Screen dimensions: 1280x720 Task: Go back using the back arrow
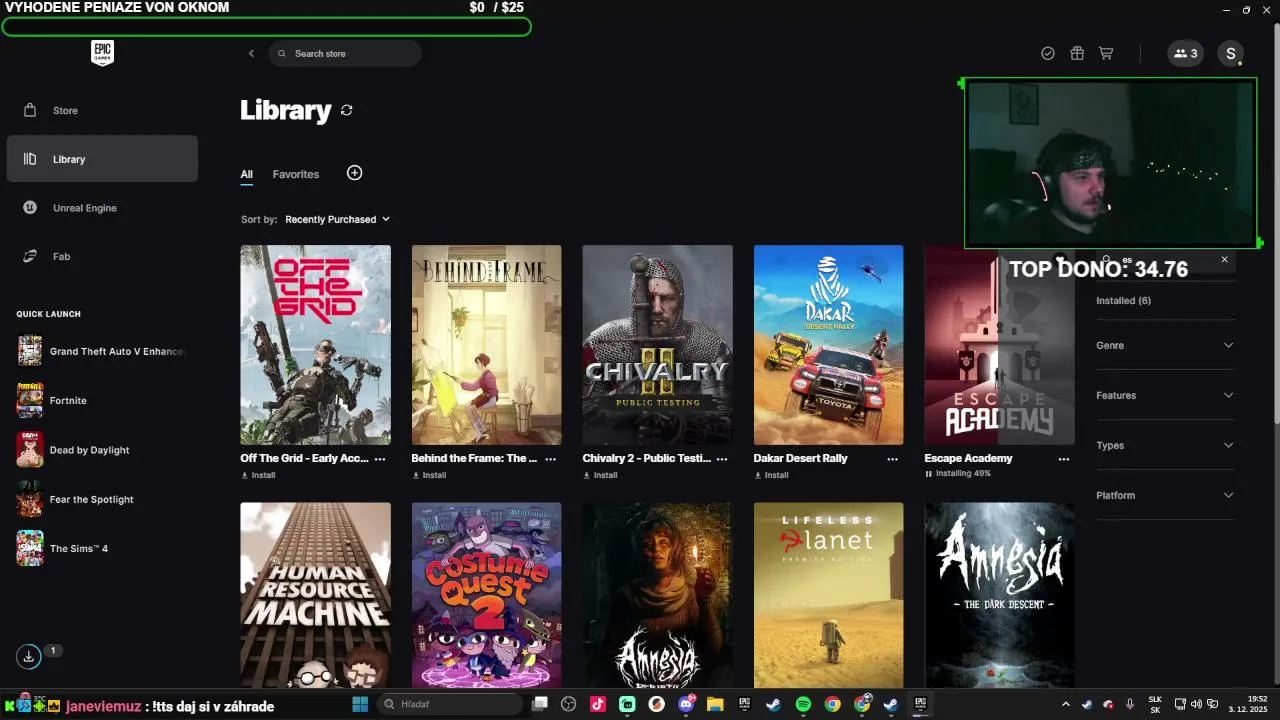click(251, 53)
